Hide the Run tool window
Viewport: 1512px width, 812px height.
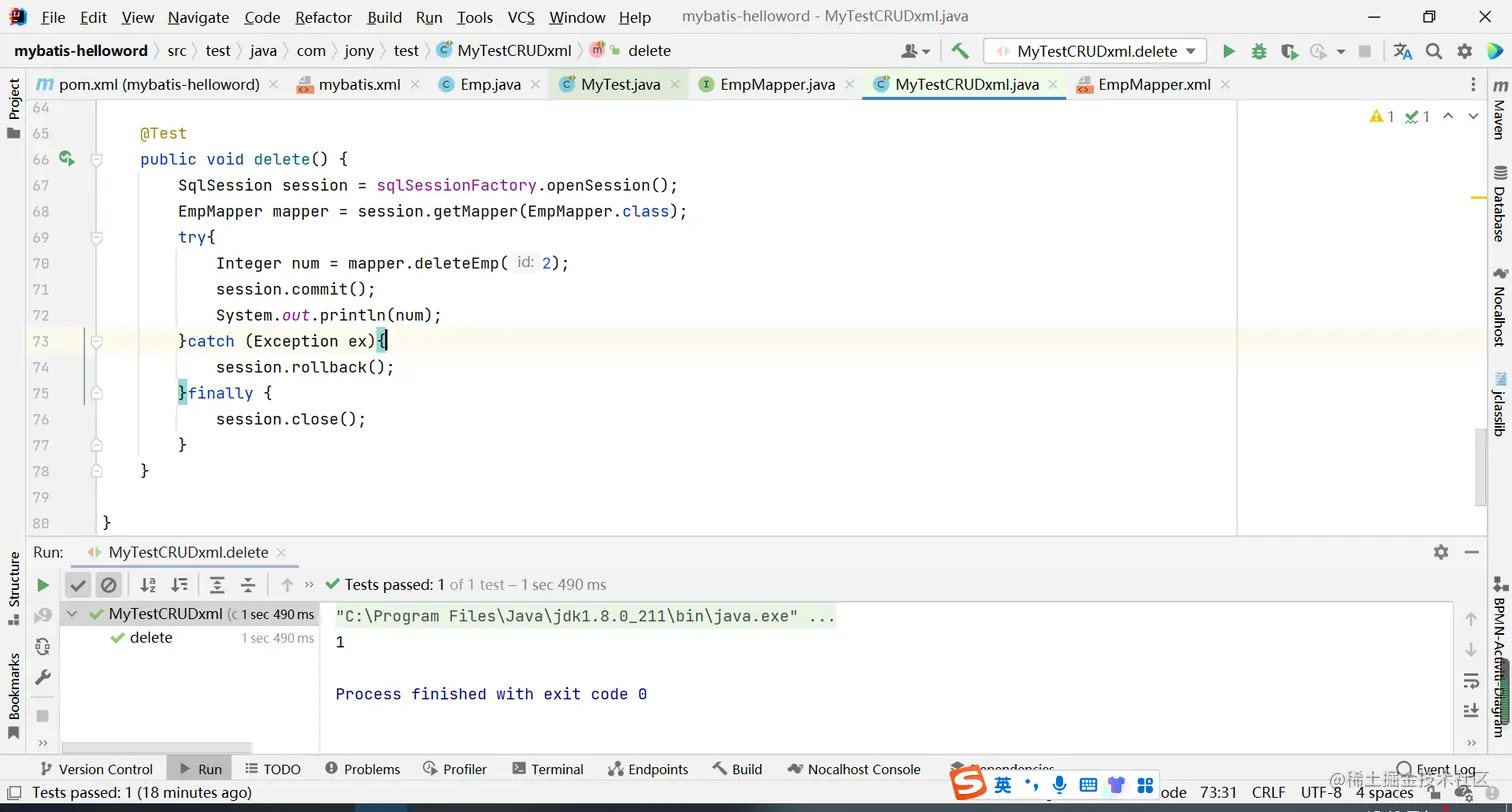tap(1471, 552)
